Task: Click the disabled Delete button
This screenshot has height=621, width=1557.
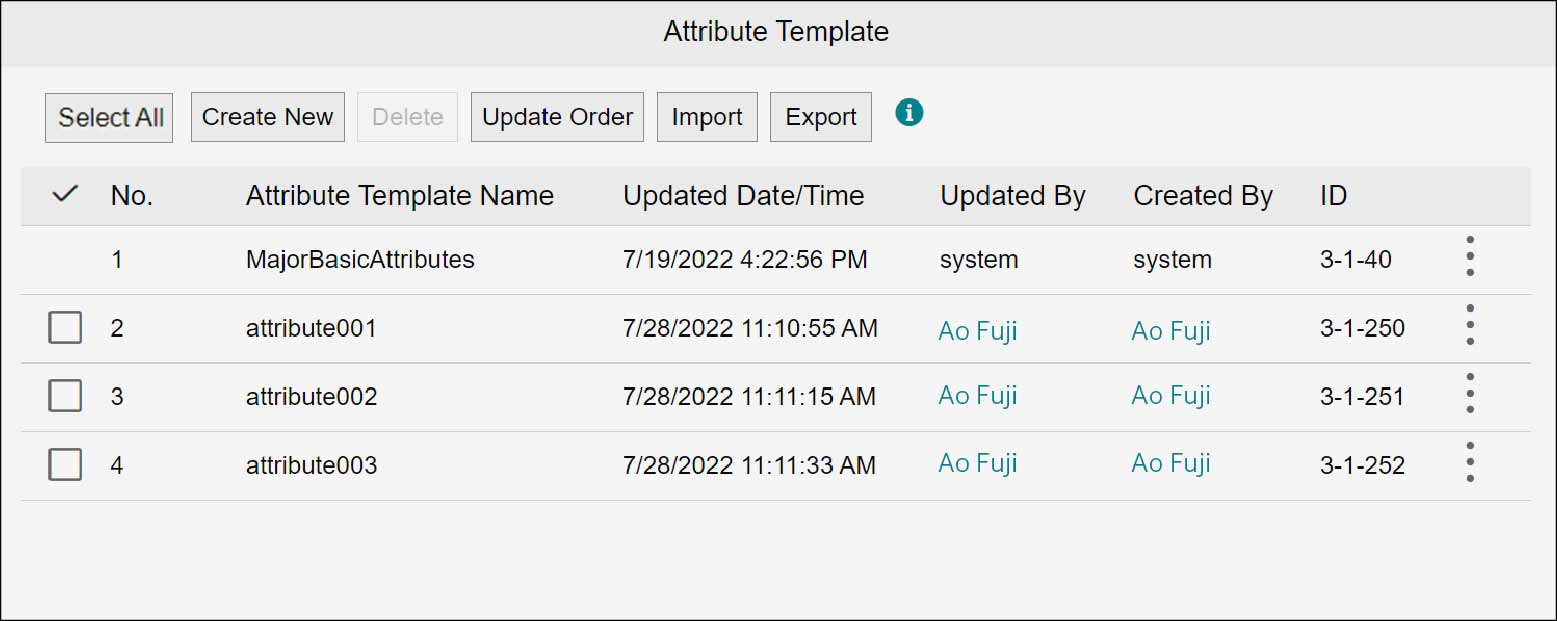Action: click(407, 117)
